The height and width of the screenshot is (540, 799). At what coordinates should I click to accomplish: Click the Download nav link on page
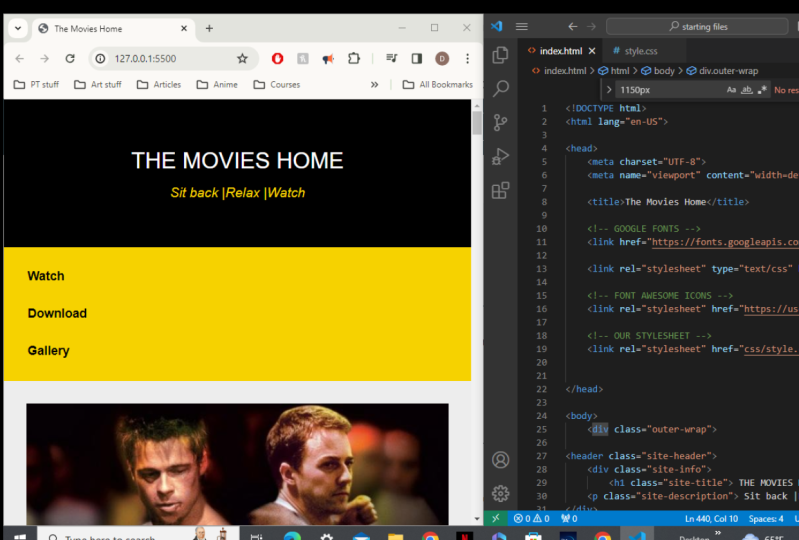click(x=57, y=313)
